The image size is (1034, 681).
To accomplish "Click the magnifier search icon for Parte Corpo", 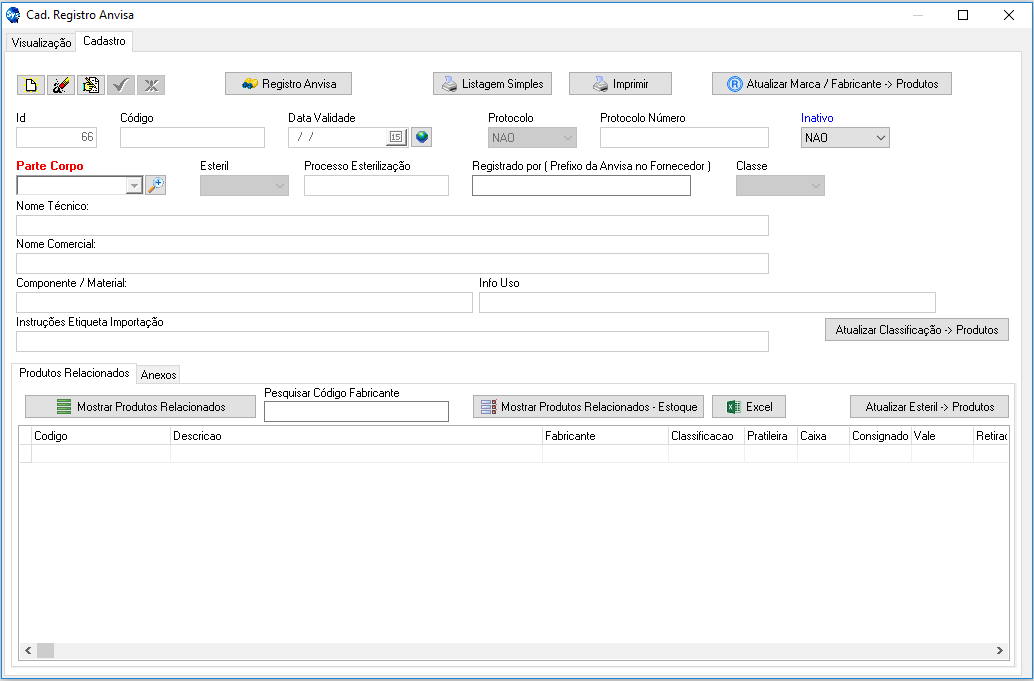I will (x=155, y=185).
